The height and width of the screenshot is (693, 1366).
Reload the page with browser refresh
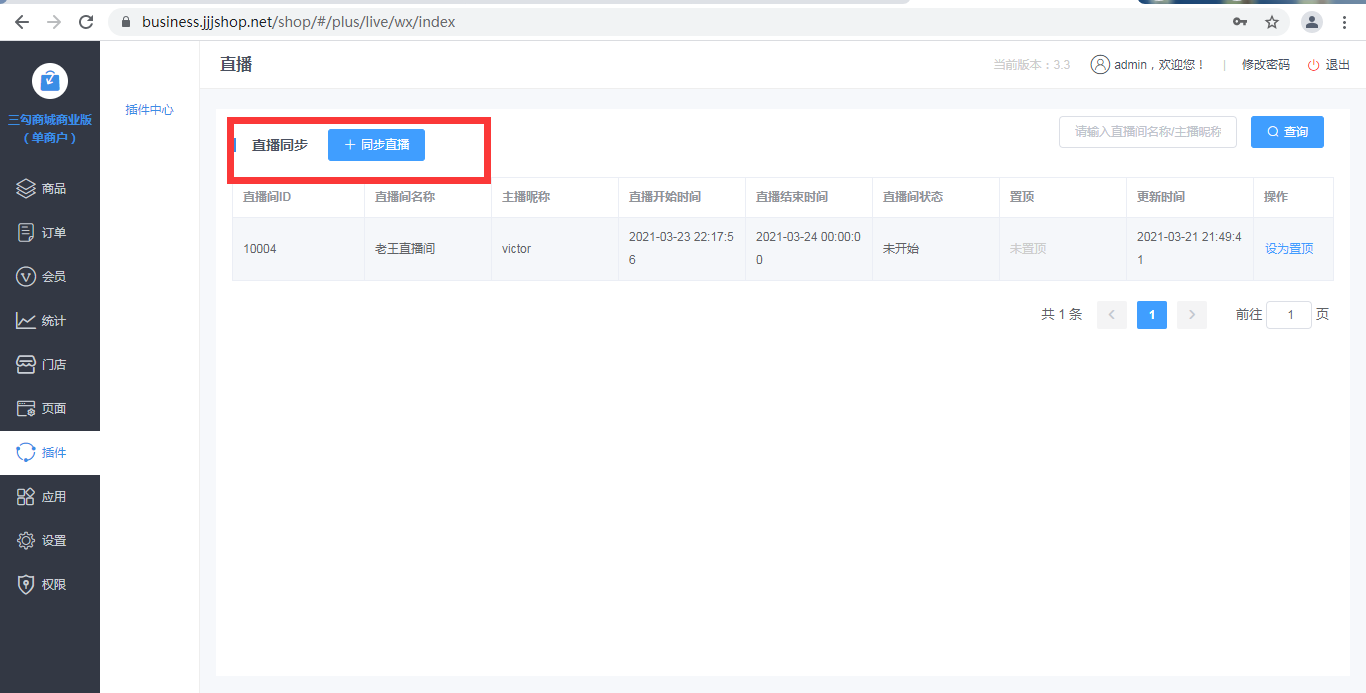pos(86,22)
